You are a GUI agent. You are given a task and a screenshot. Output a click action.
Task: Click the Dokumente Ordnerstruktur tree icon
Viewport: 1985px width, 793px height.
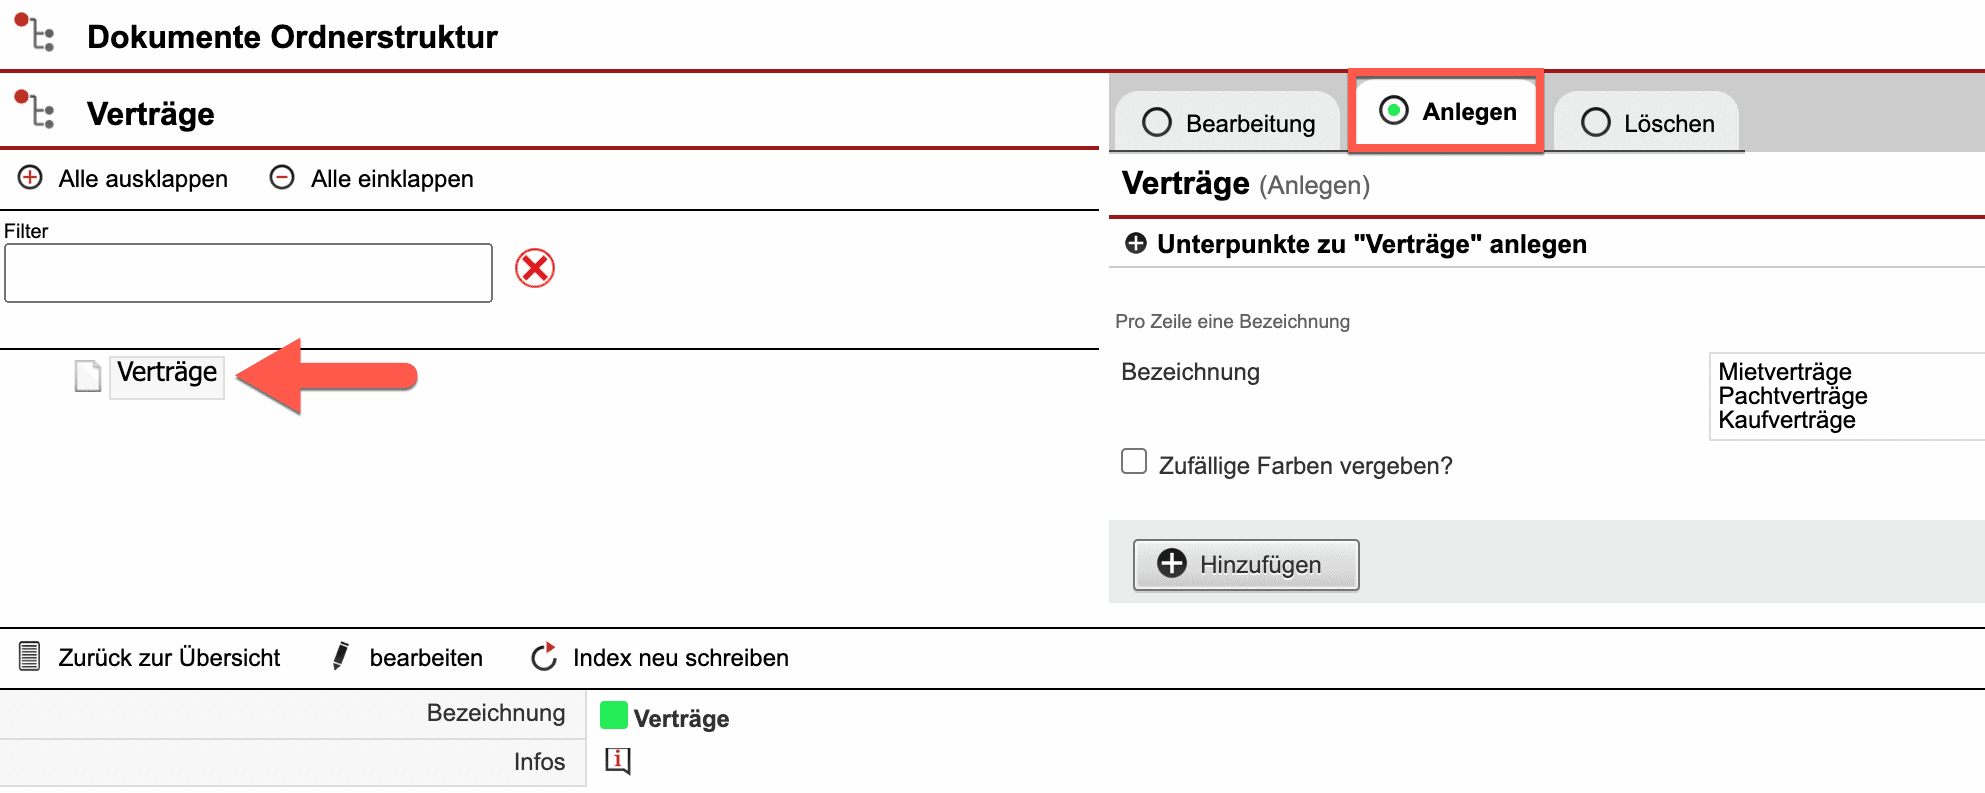click(34, 33)
